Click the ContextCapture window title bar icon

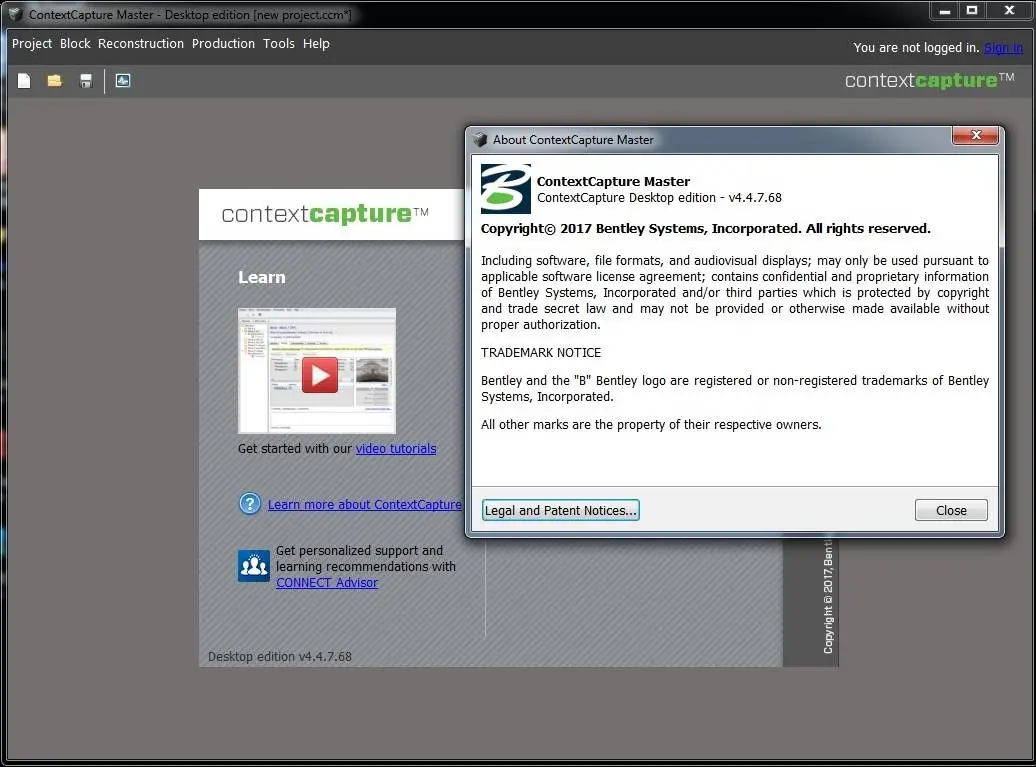pyautogui.click(x=15, y=14)
